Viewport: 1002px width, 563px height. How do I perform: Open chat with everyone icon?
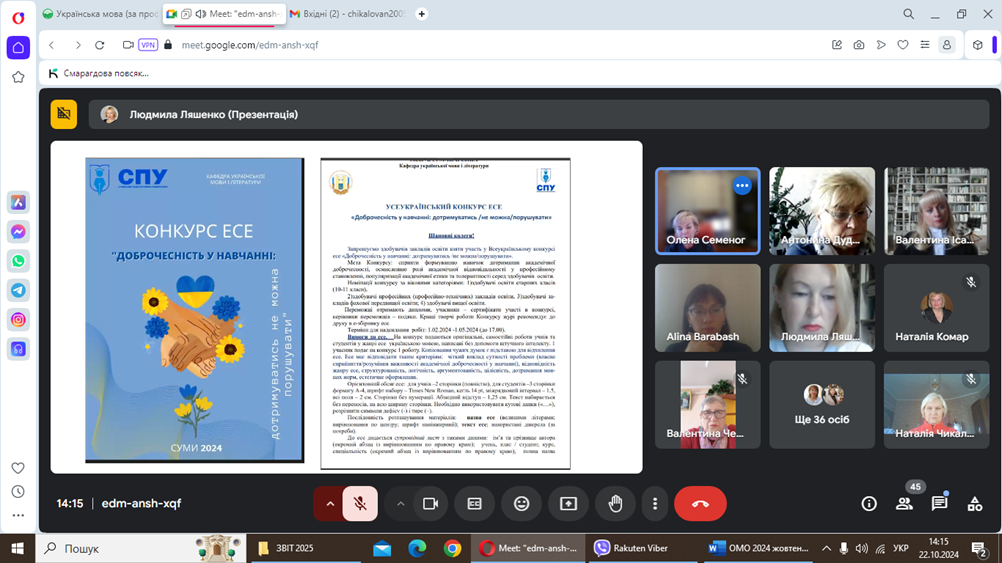point(939,504)
